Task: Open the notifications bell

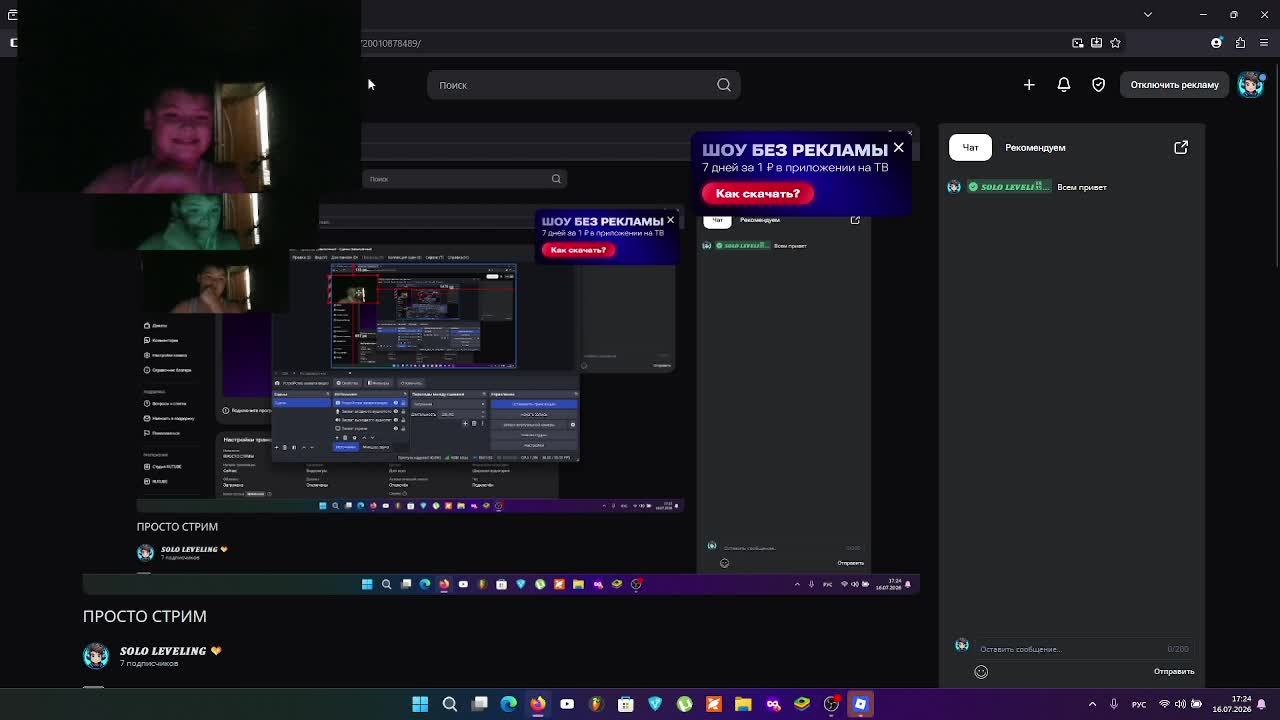Action: [x=1064, y=85]
